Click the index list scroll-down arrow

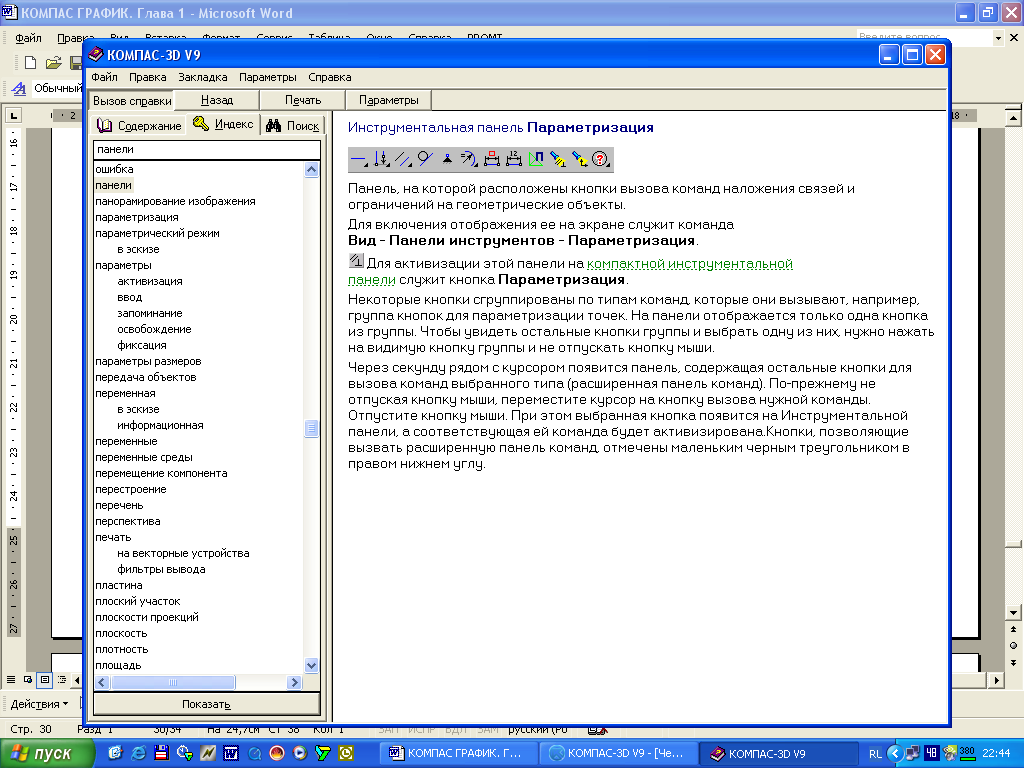(312, 665)
